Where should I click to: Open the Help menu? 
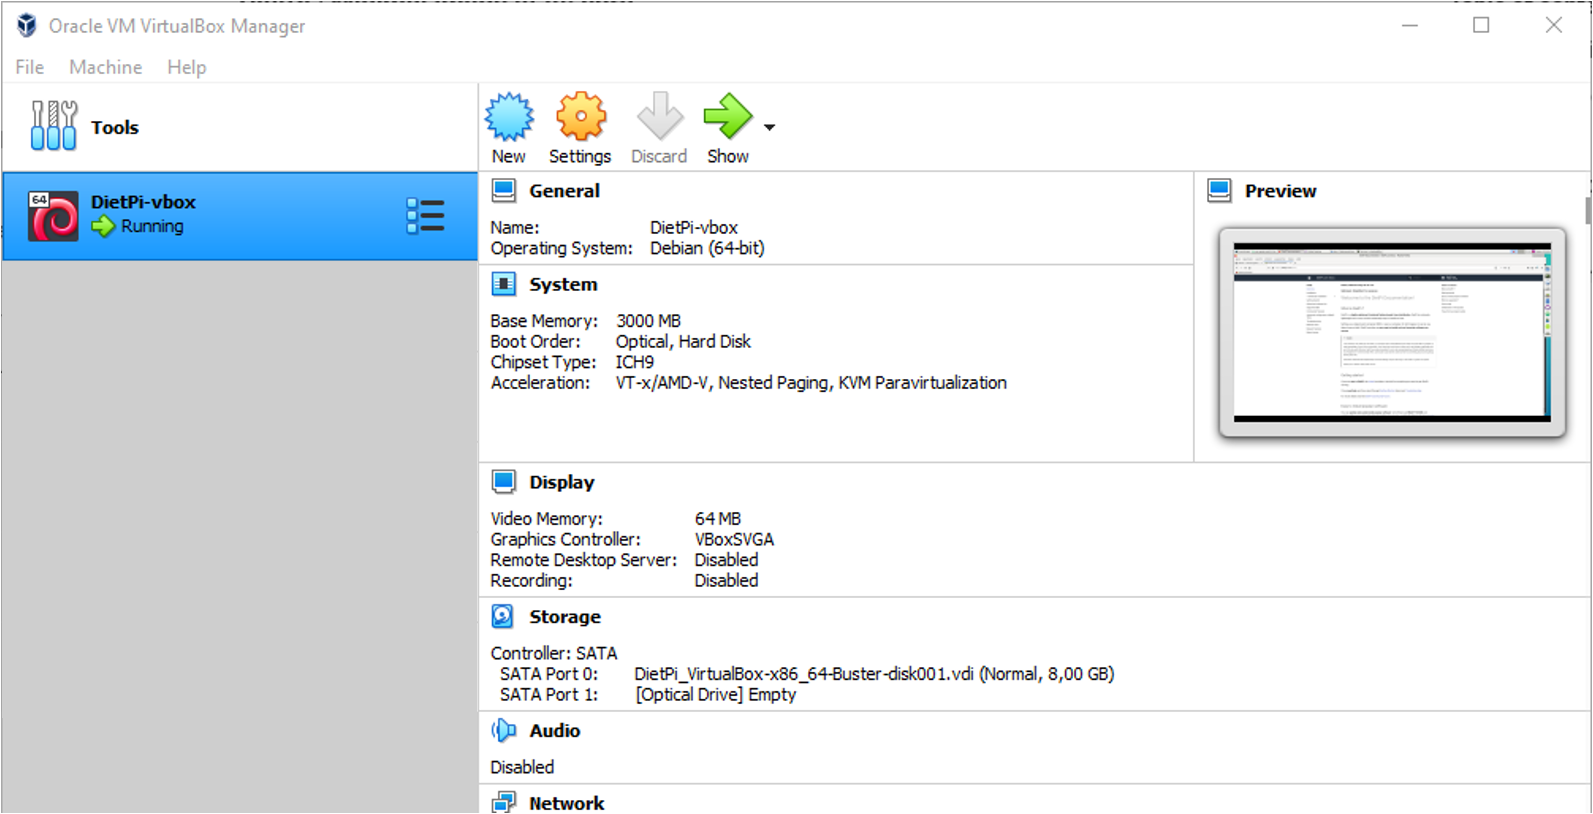coord(187,67)
